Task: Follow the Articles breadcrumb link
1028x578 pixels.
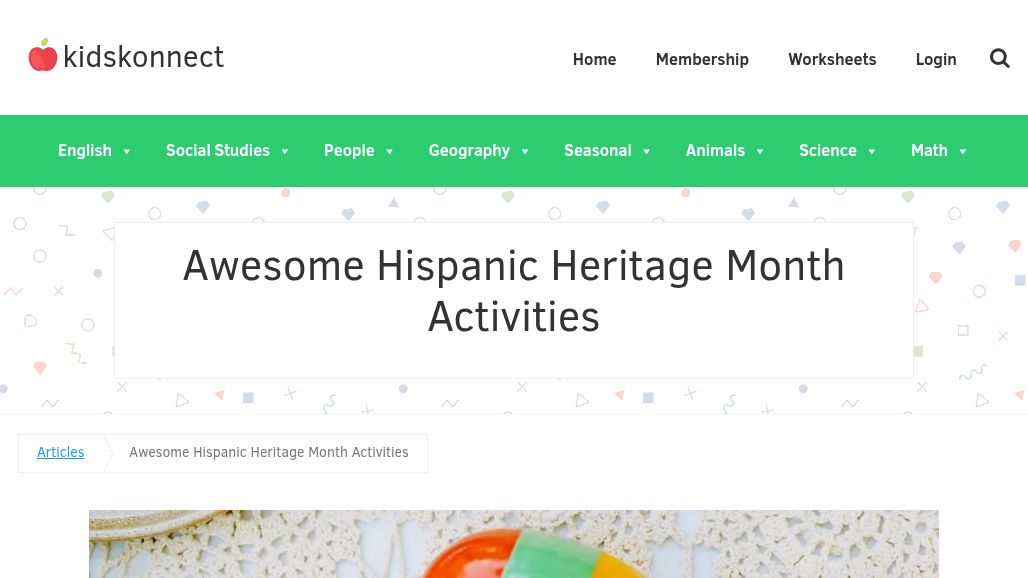Action: [x=60, y=452]
